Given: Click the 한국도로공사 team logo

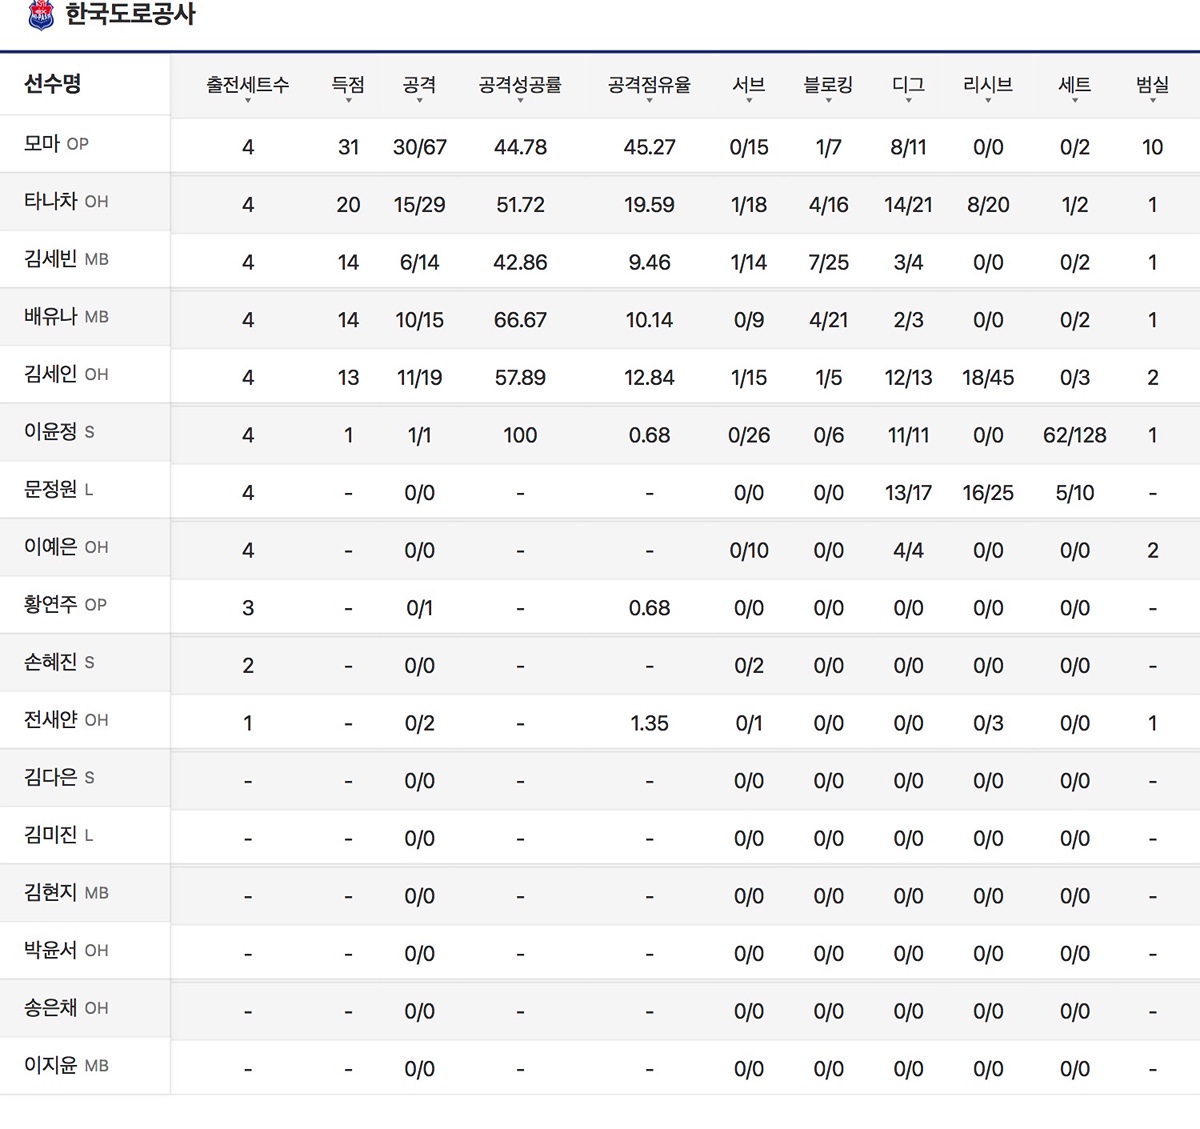Looking at the screenshot, I should coord(40,14).
